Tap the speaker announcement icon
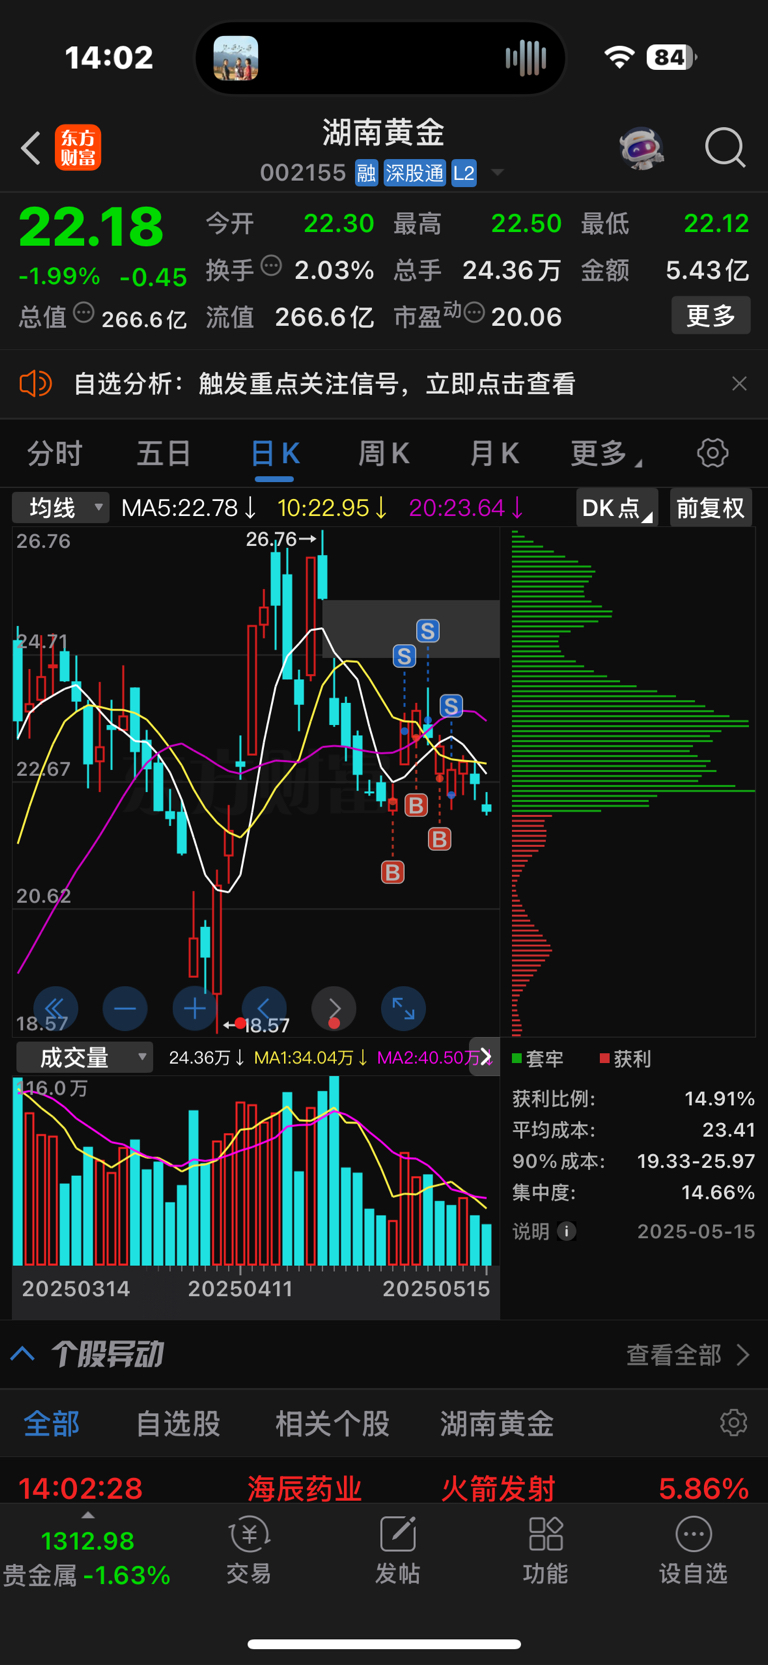Screen dimensions: 769x1665 click(x=35, y=383)
